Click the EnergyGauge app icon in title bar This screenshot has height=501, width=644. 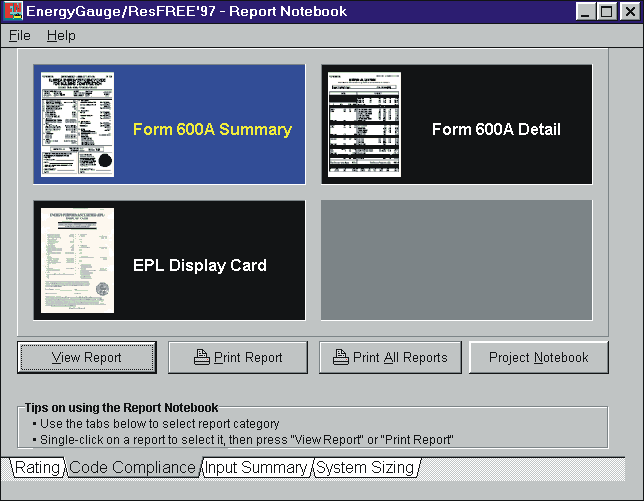[13, 11]
